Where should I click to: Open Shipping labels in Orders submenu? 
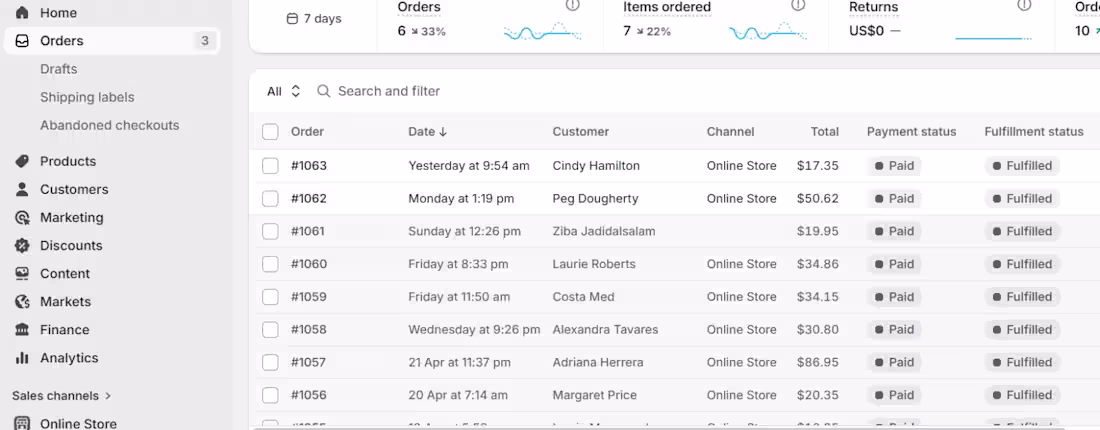(87, 97)
